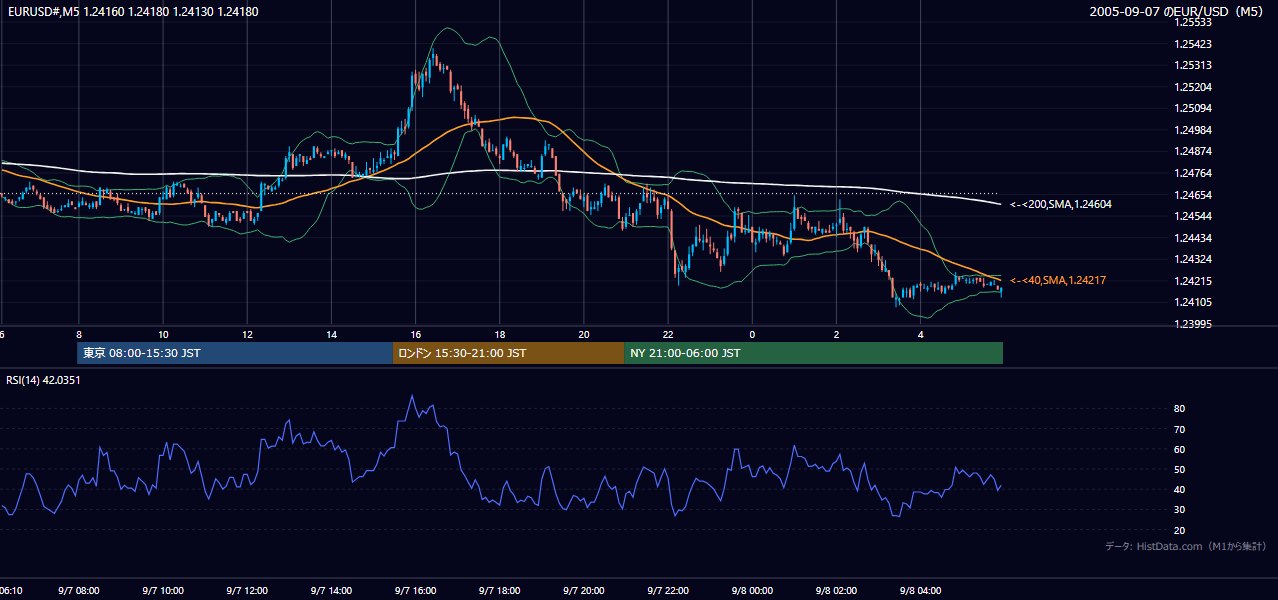Viewport: 1278px width, 600px height.
Task: Click the '<--40,SMA,1.24217' moving average label
Action: click(1058, 281)
